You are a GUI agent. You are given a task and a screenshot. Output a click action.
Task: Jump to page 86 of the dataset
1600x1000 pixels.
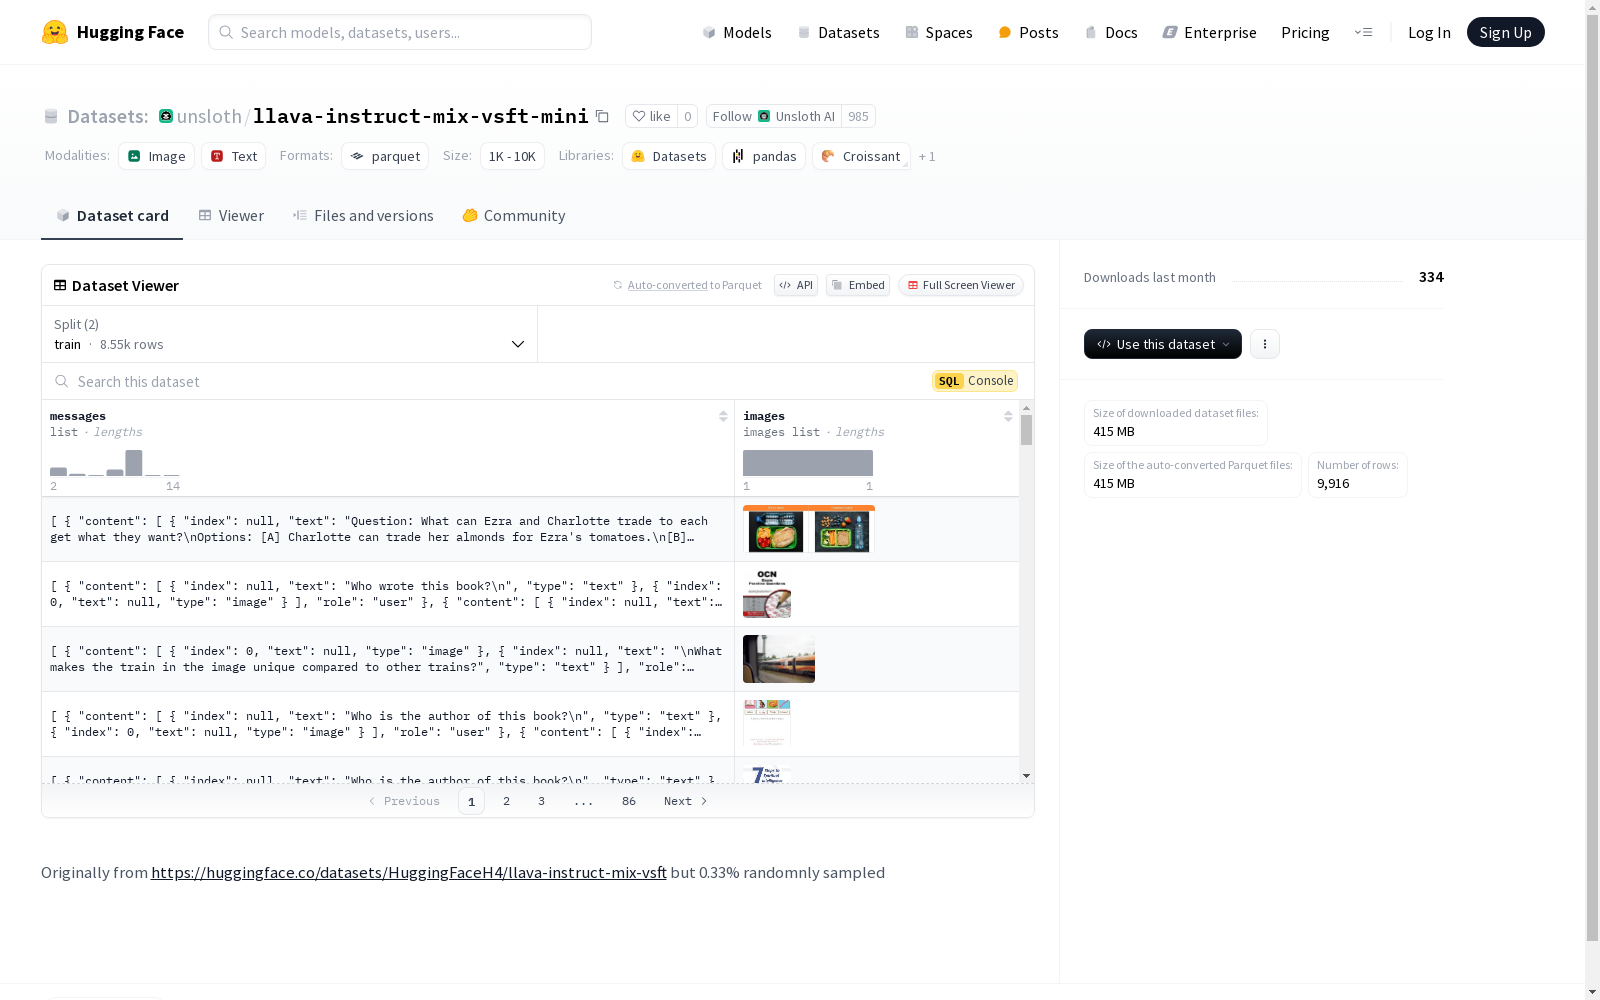click(629, 801)
